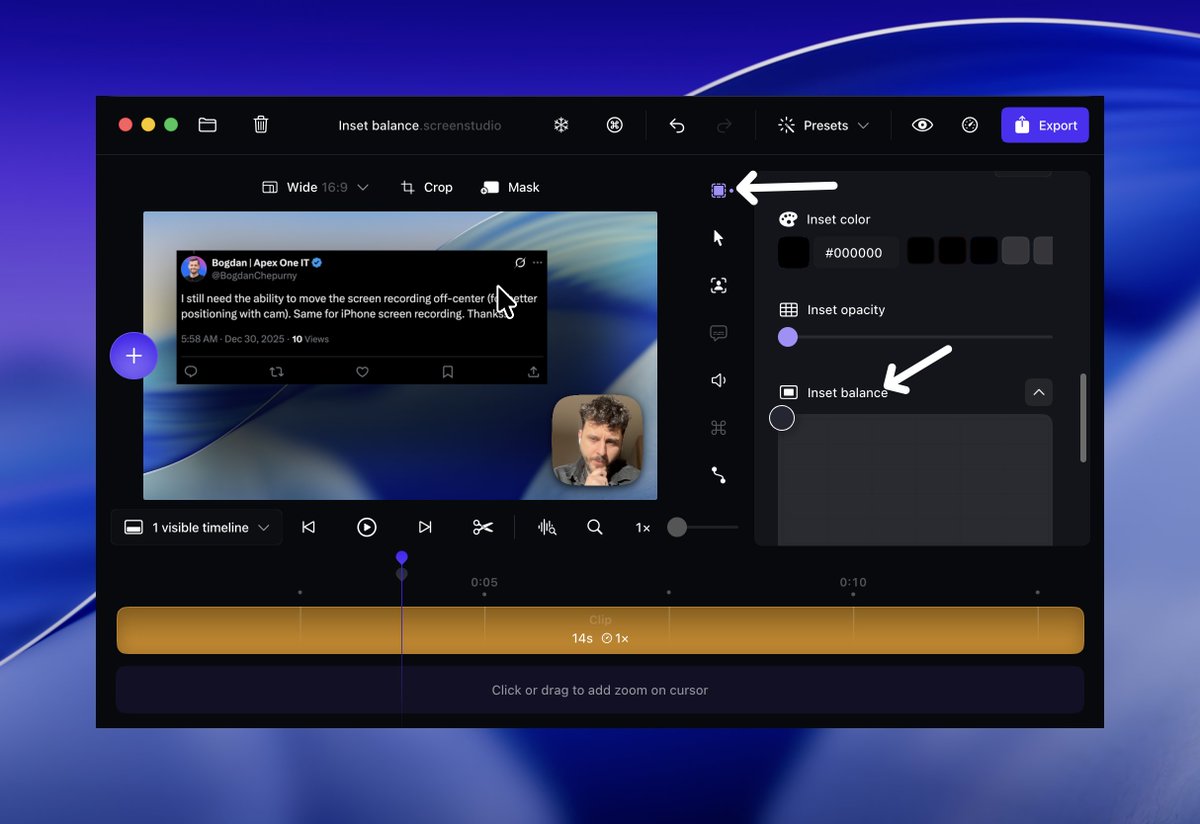The image size is (1200, 824).
Task: Open the audio speaker settings tab
Action: [x=718, y=380]
